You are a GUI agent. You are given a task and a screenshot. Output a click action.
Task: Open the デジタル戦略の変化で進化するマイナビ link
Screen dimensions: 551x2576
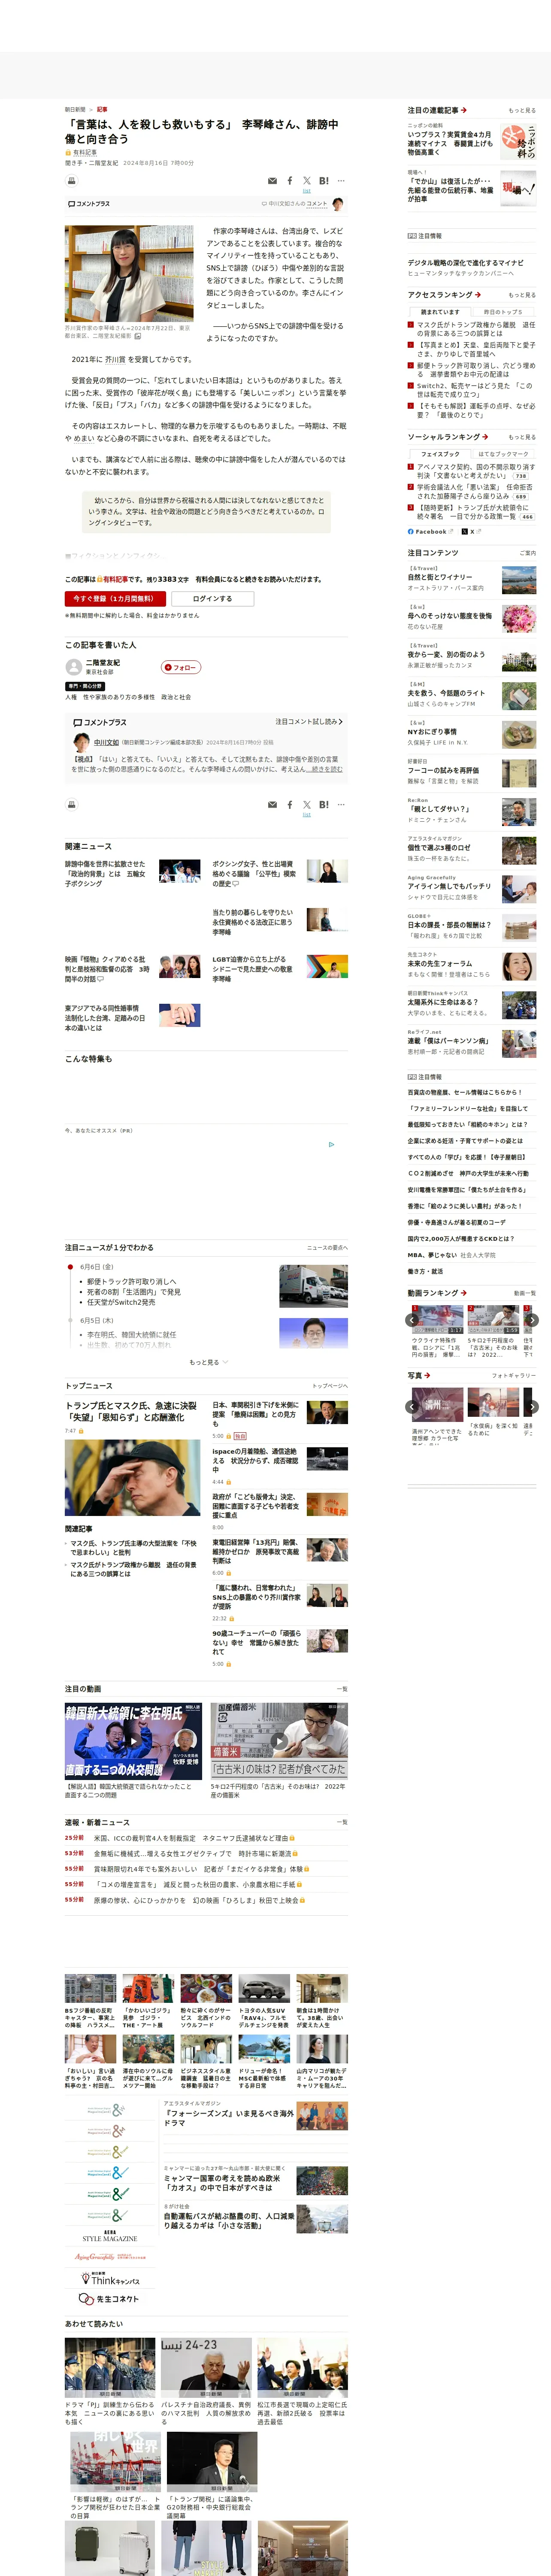click(465, 263)
